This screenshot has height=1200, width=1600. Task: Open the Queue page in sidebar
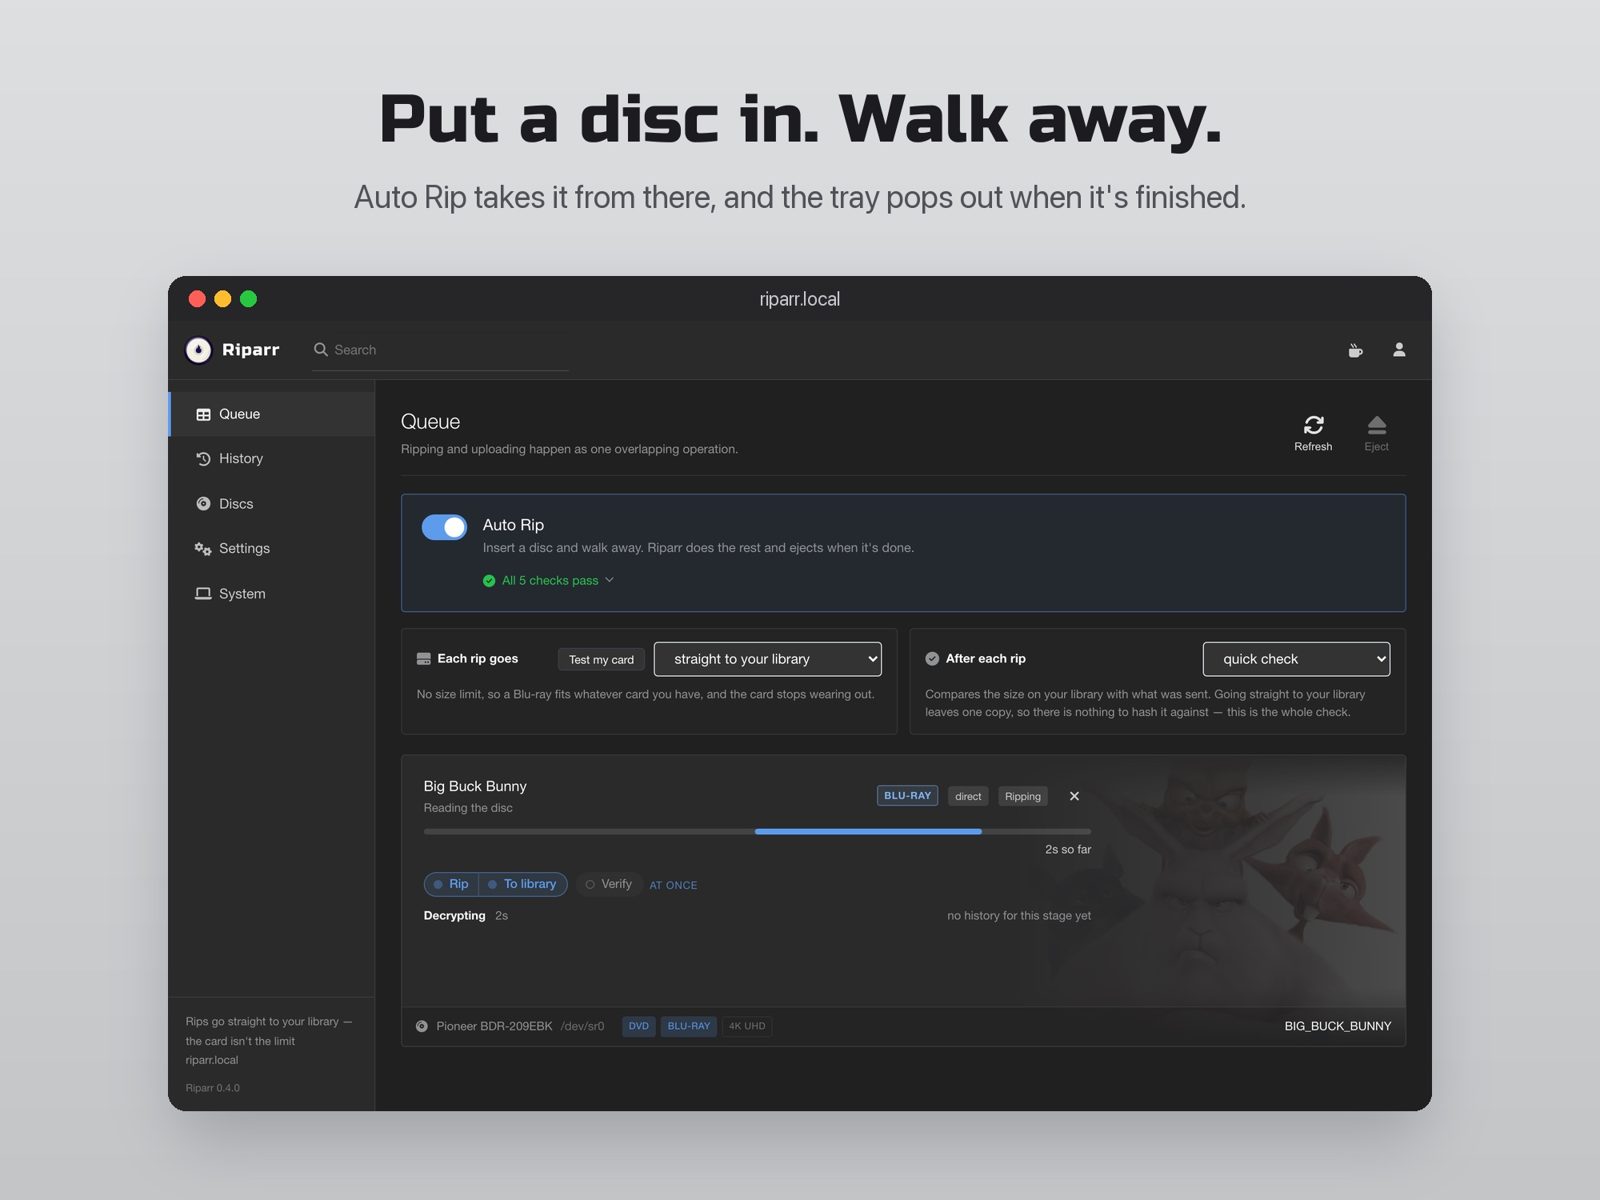[272, 414]
